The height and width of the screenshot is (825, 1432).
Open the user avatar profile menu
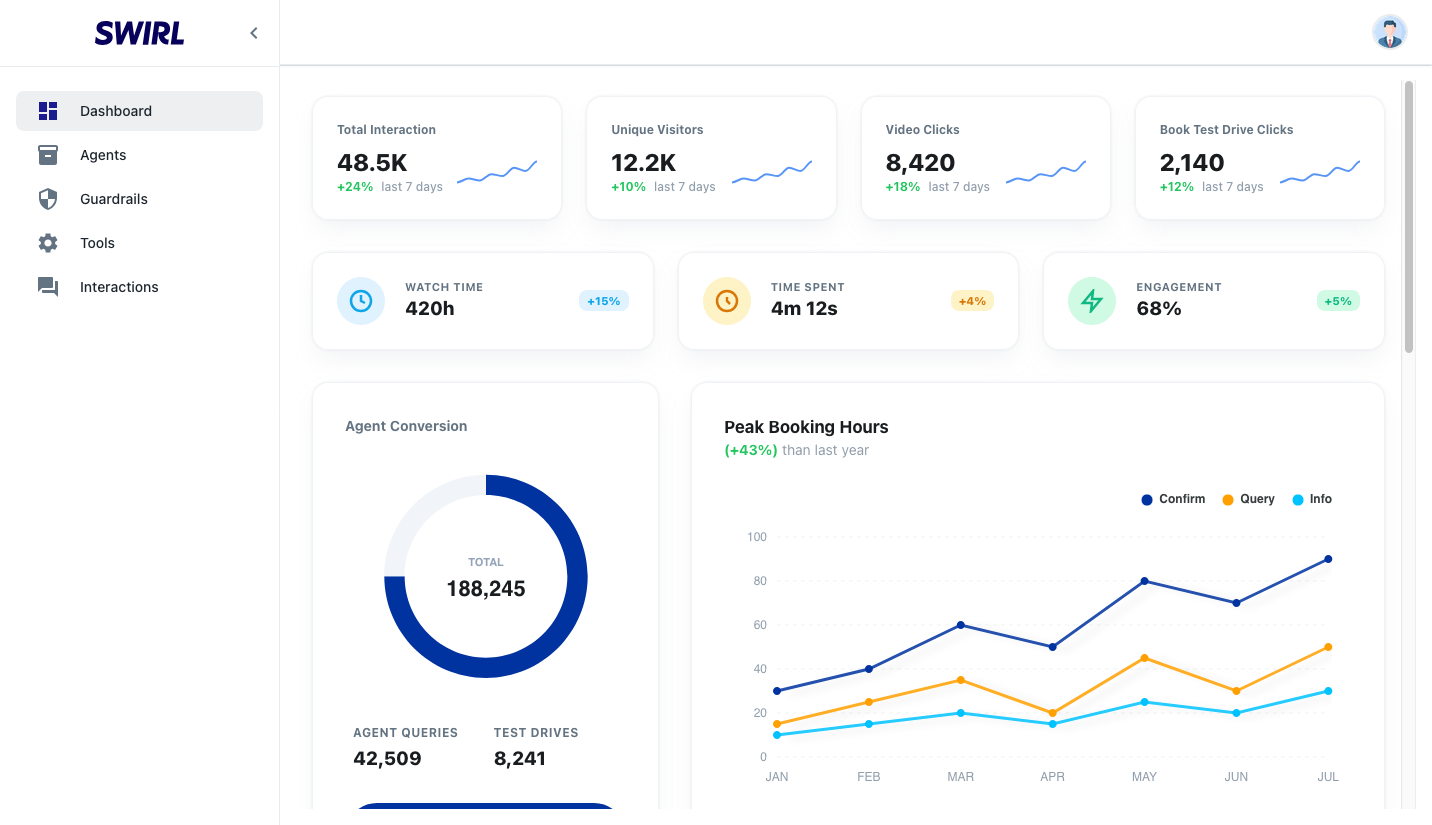point(1389,32)
